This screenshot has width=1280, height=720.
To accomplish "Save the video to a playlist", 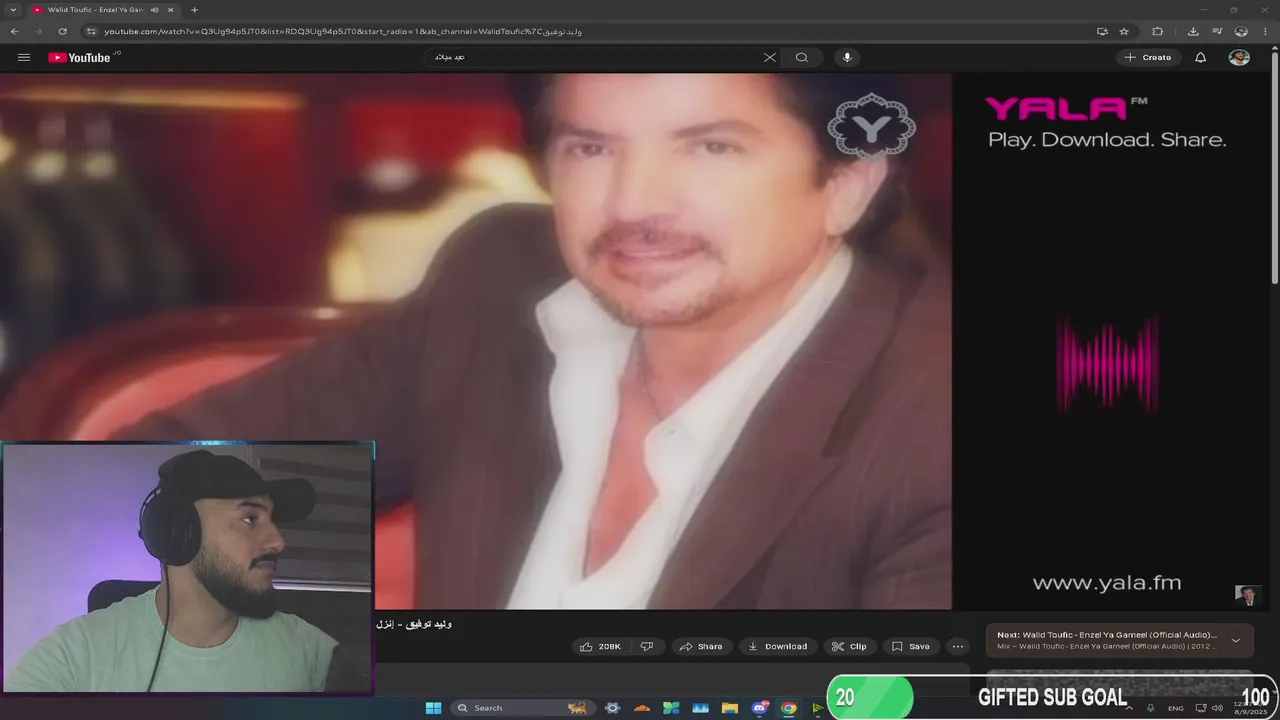I will 911,646.
